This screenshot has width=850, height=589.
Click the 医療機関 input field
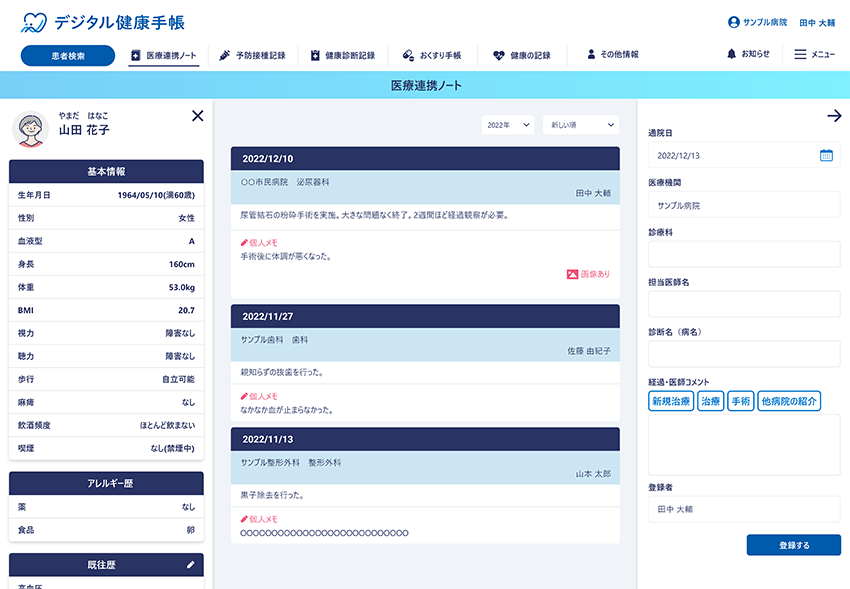744,205
